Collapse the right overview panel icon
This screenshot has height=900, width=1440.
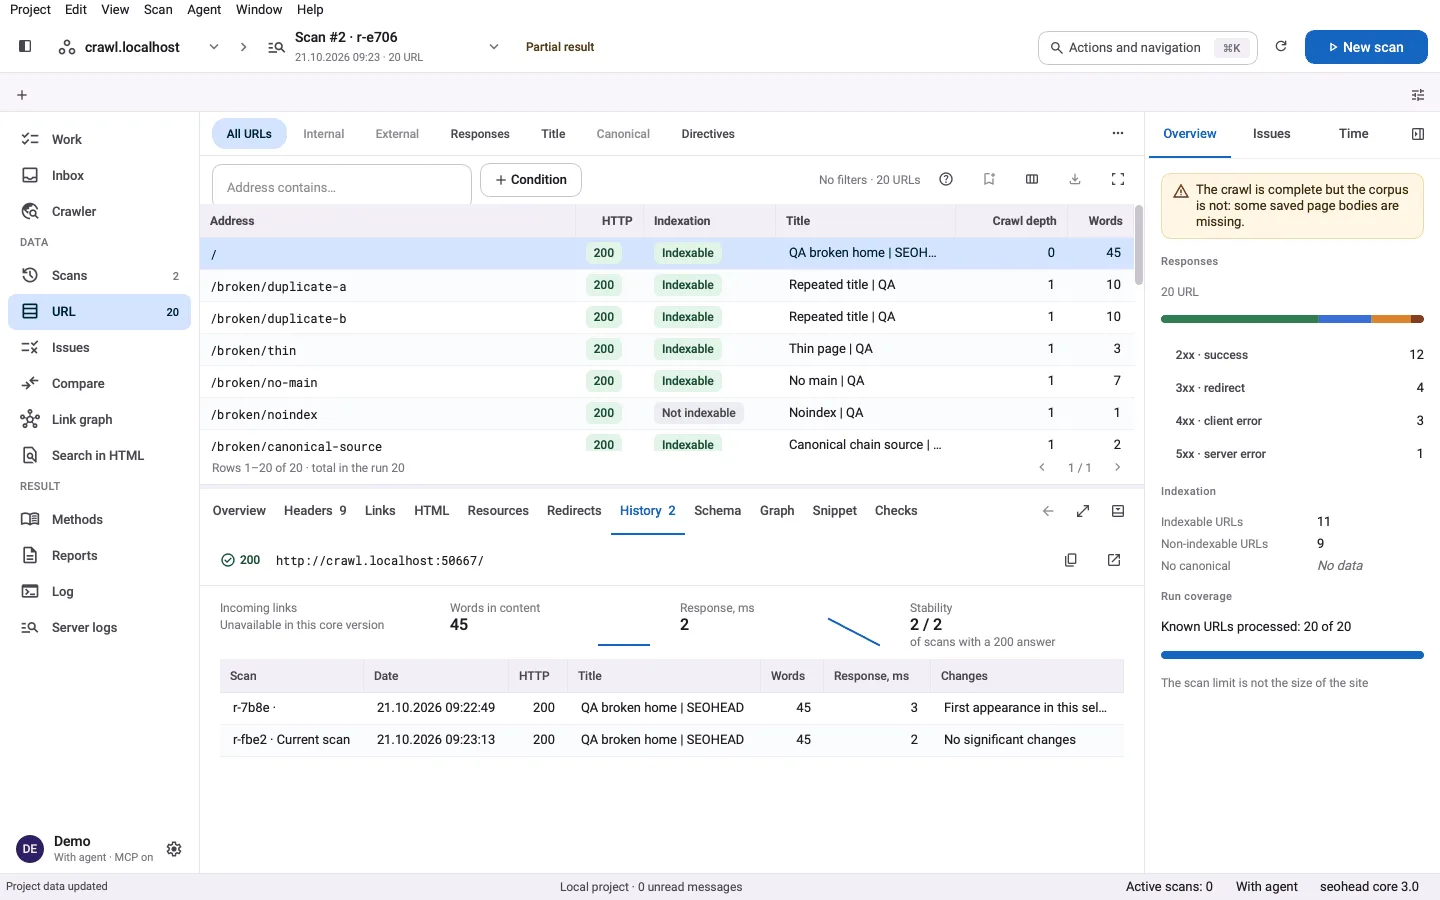[1418, 134]
